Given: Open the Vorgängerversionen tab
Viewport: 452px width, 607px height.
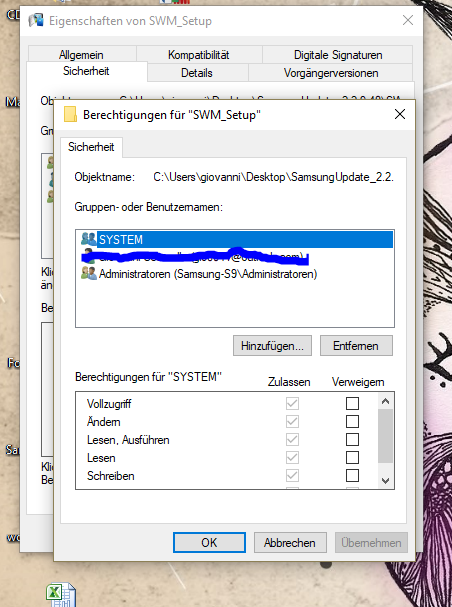Looking at the screenshot, I should tap(331, 73).
